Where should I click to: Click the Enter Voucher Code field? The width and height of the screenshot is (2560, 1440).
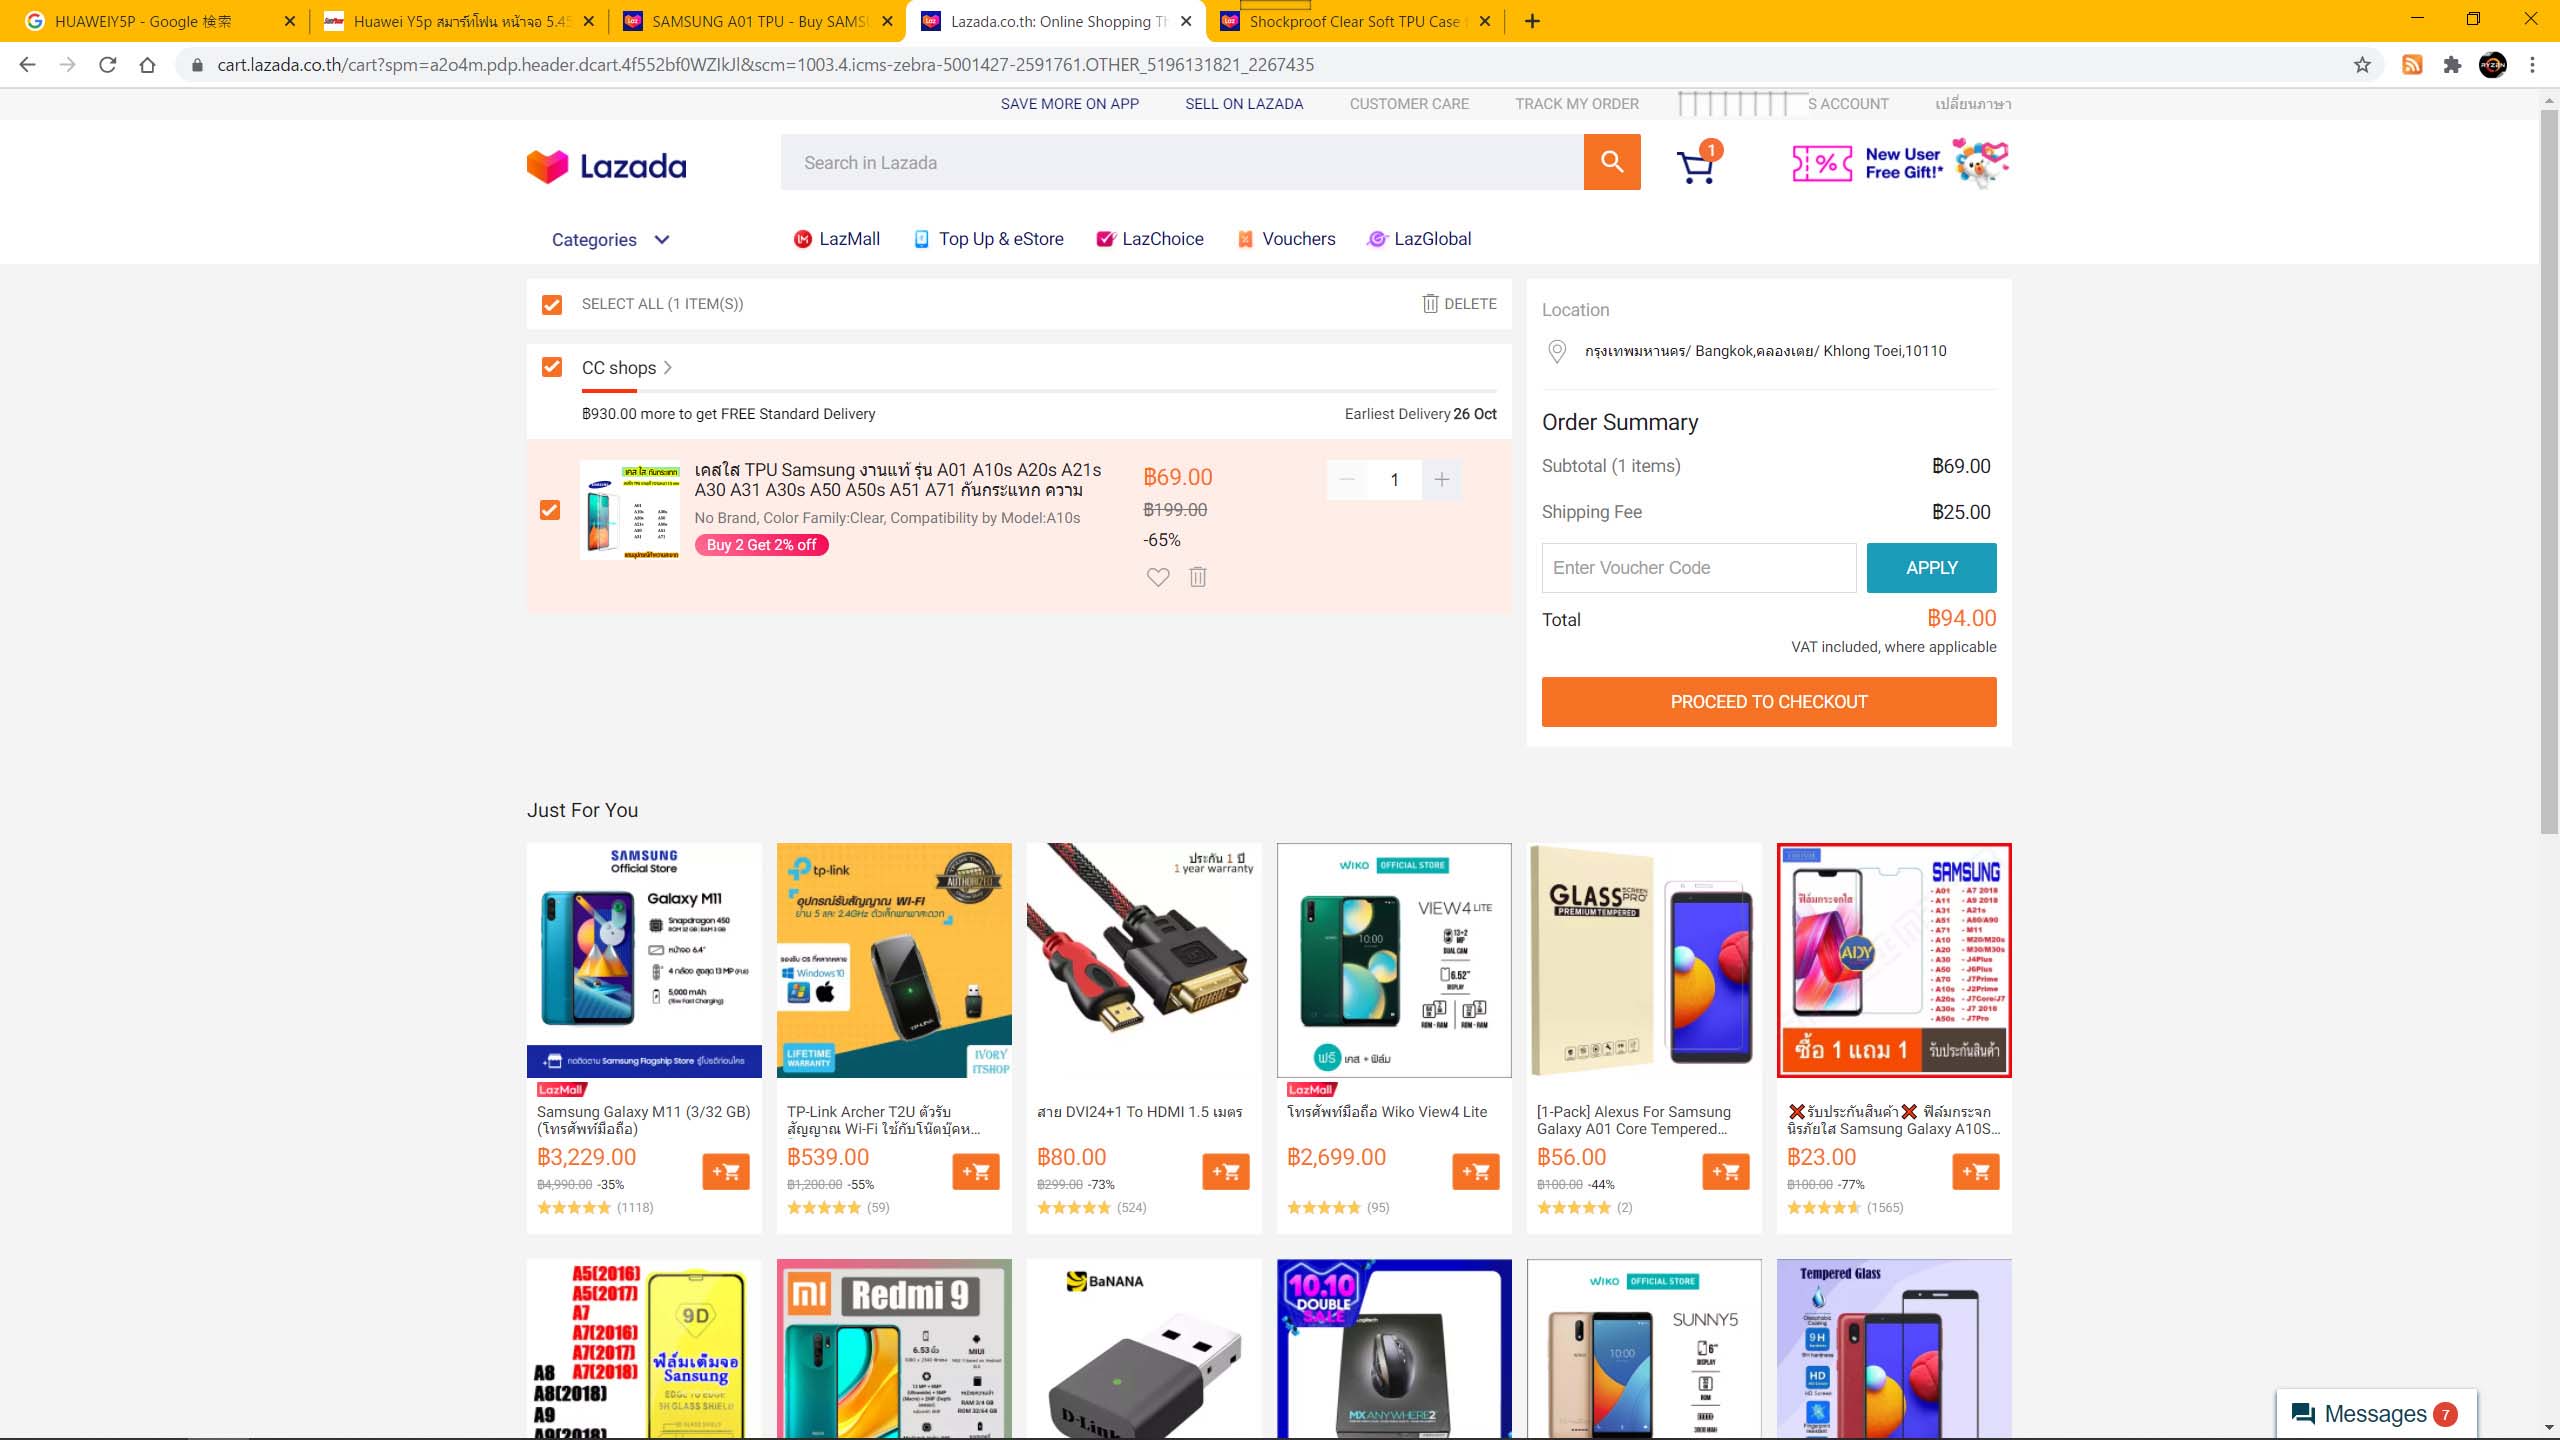pos(1698,568)
